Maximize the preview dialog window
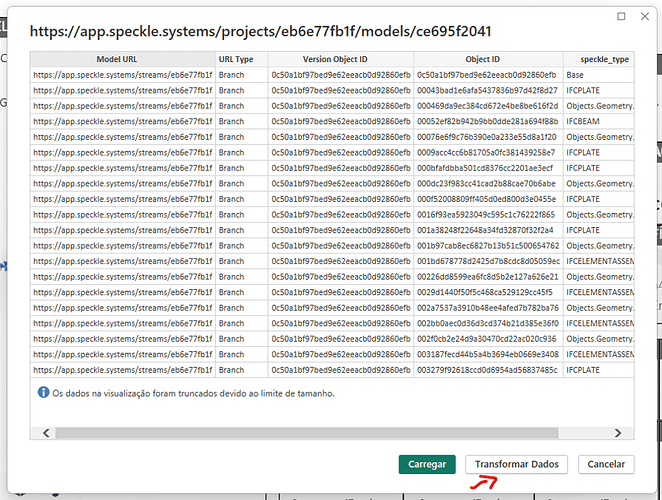Viewport: 662px width, 500px height. (621, 16)
